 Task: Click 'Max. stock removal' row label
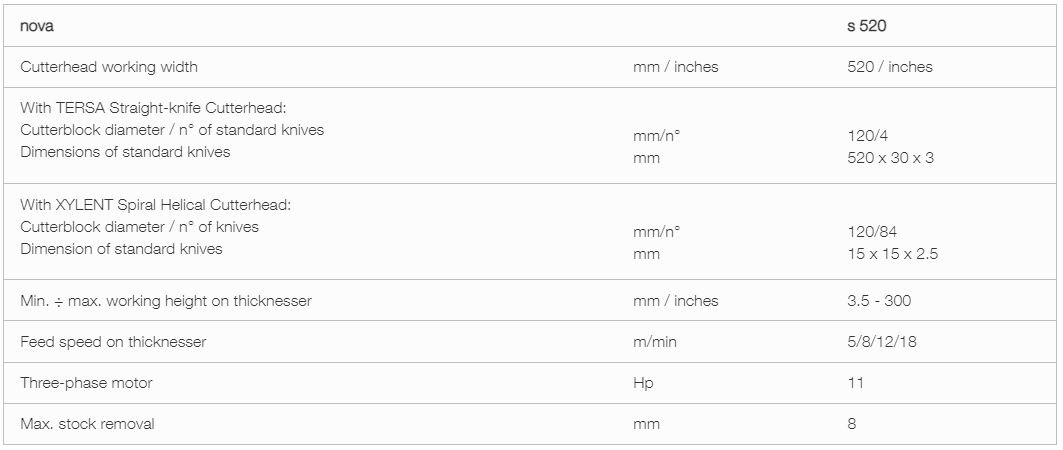click(87, 425)
